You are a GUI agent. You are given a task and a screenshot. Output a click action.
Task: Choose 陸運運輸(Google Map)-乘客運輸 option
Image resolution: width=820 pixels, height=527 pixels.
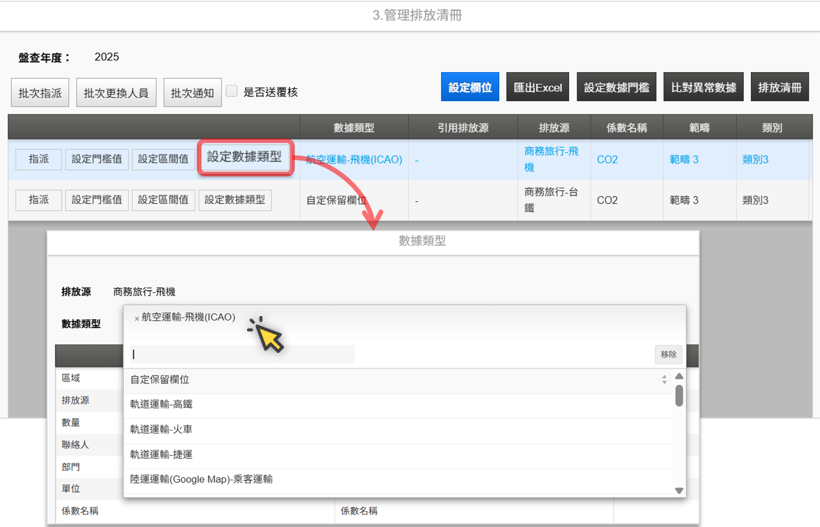click(x=201, y=480)
